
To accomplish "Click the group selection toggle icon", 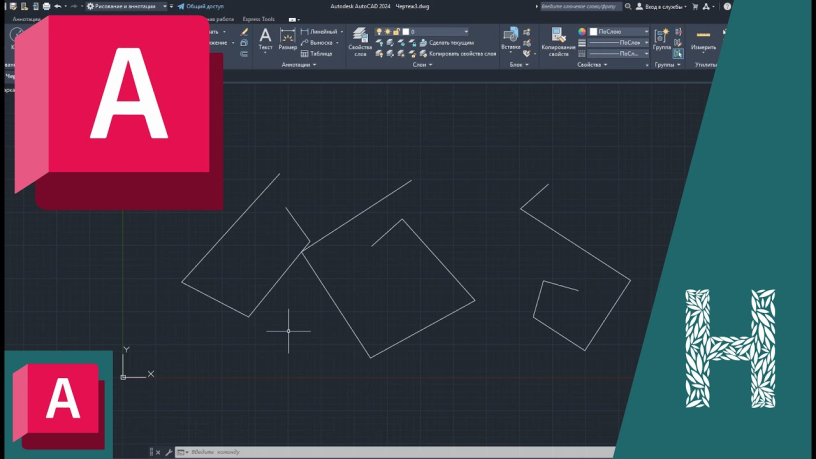I will click(678, 54).
